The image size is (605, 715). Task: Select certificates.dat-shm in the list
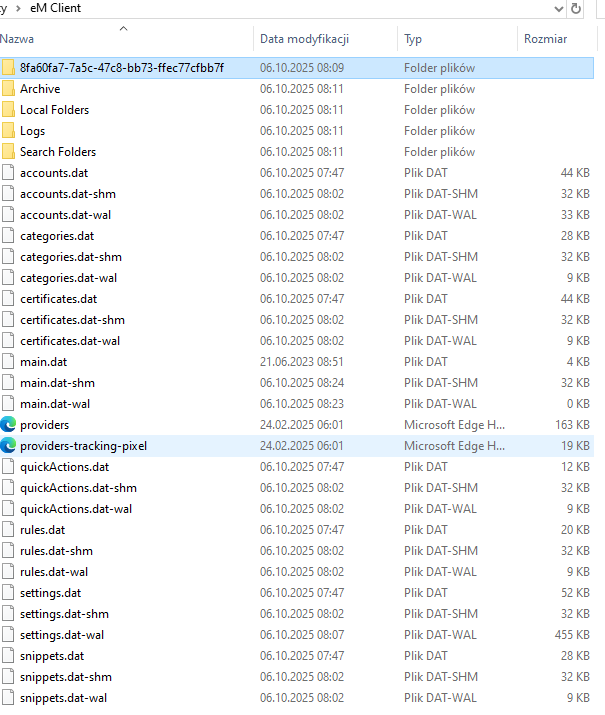tap(72, 320)
